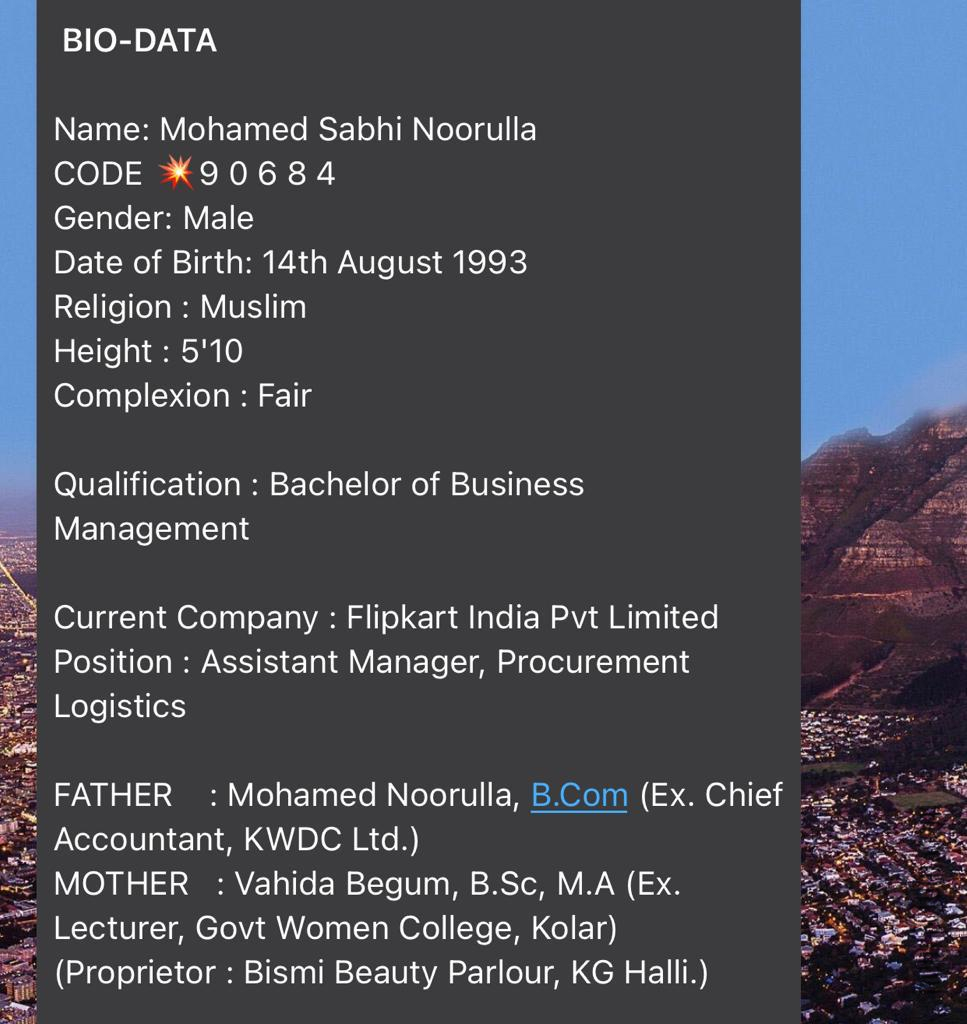Tap the FATHER label

click(x=113, y=795)
